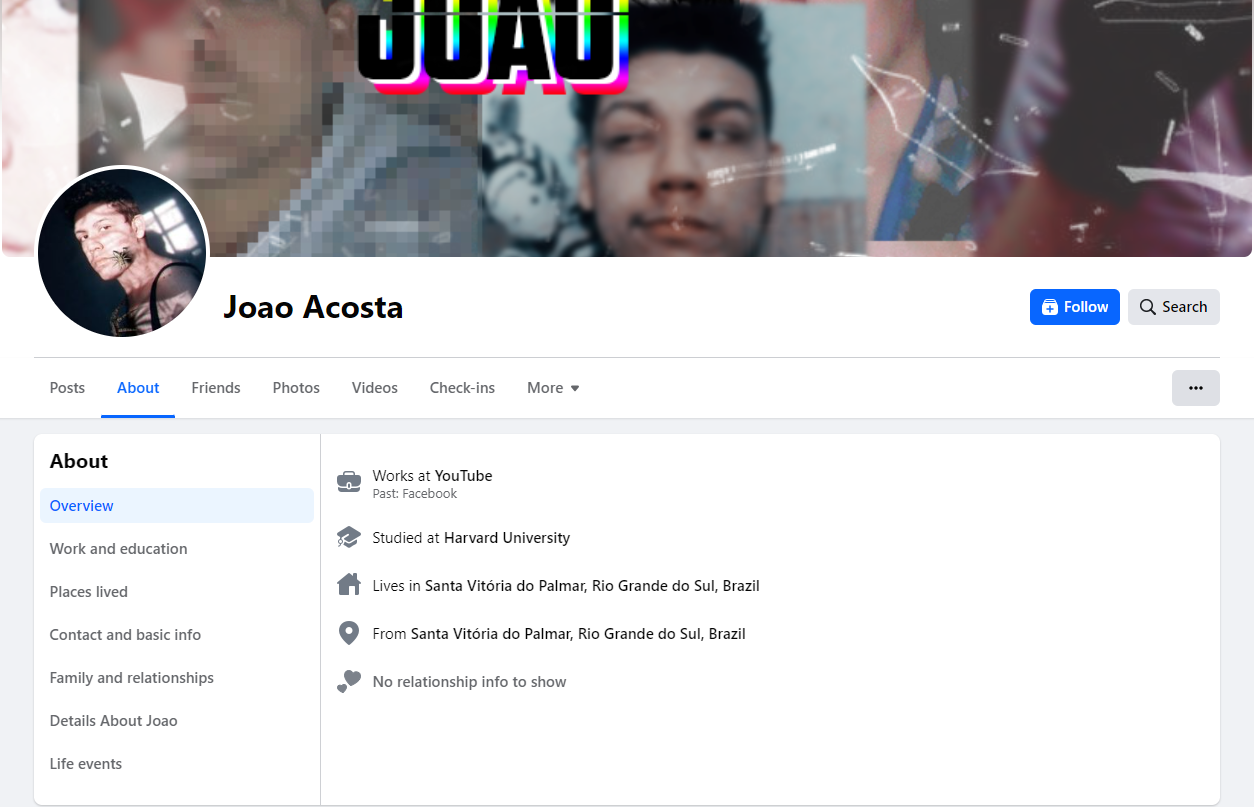1254x807 pixels.
Task: Click the location pin icon beside From
Action: click(x=349, y=633)
